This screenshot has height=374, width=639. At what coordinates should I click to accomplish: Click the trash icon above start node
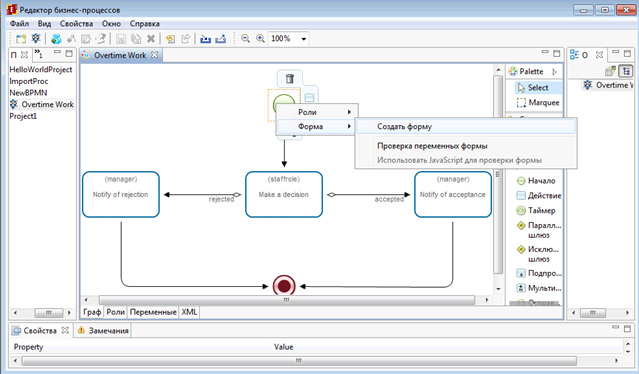[x=289, y=78]
